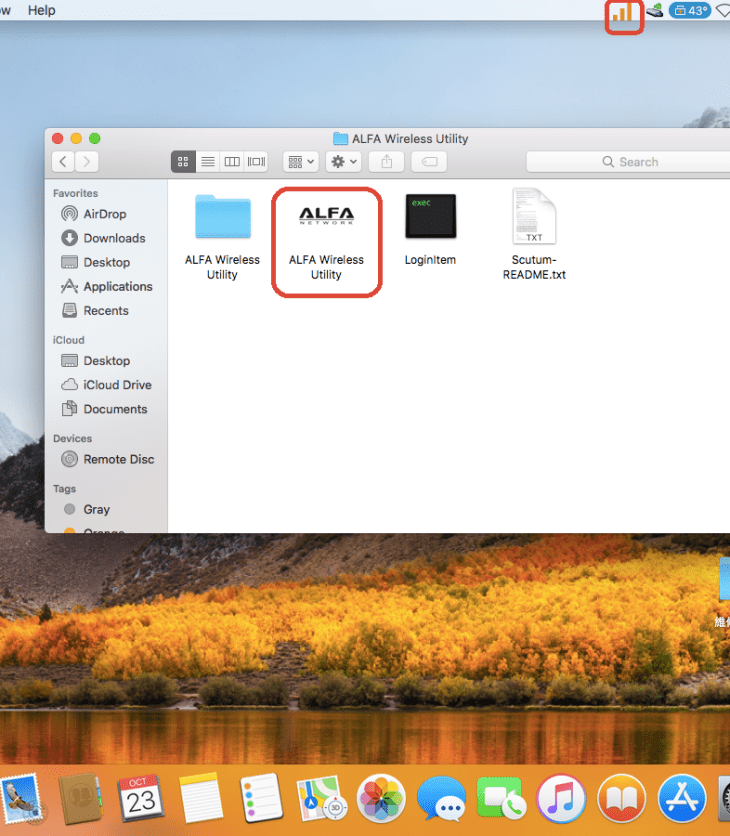
Task: Click the Share toolbar button
Action: pos(387,161)
